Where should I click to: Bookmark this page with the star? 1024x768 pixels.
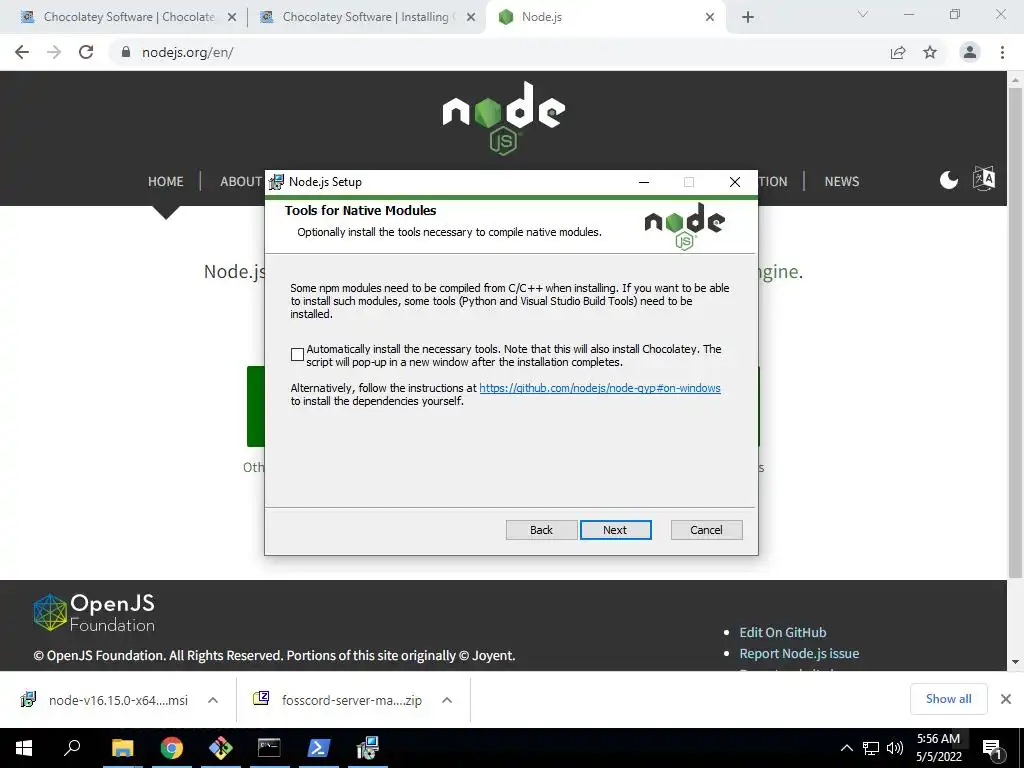coord(930,52)
